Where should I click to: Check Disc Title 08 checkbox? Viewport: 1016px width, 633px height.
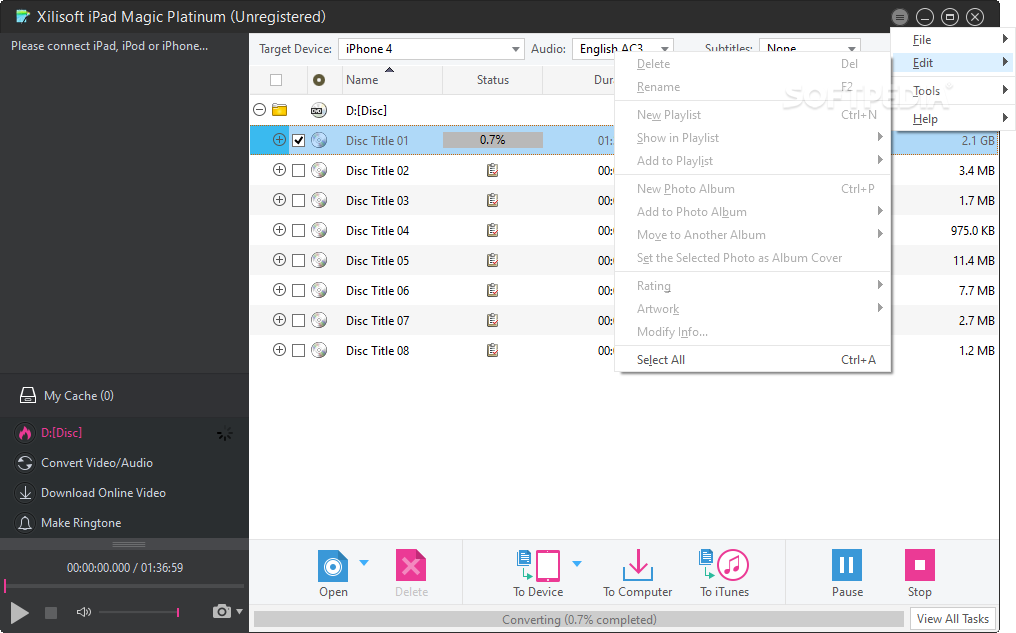coord(298,351)
